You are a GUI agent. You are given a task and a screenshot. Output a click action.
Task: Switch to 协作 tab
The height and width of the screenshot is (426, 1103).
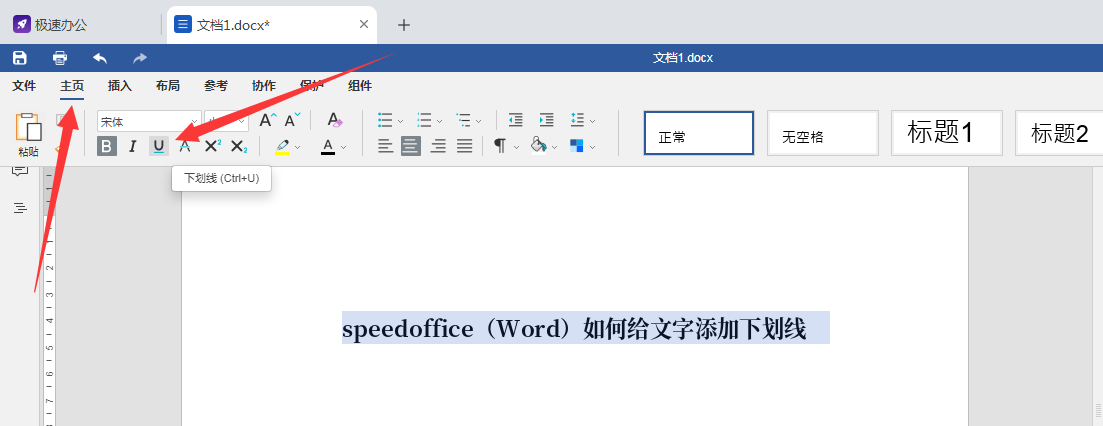(264, 86)
